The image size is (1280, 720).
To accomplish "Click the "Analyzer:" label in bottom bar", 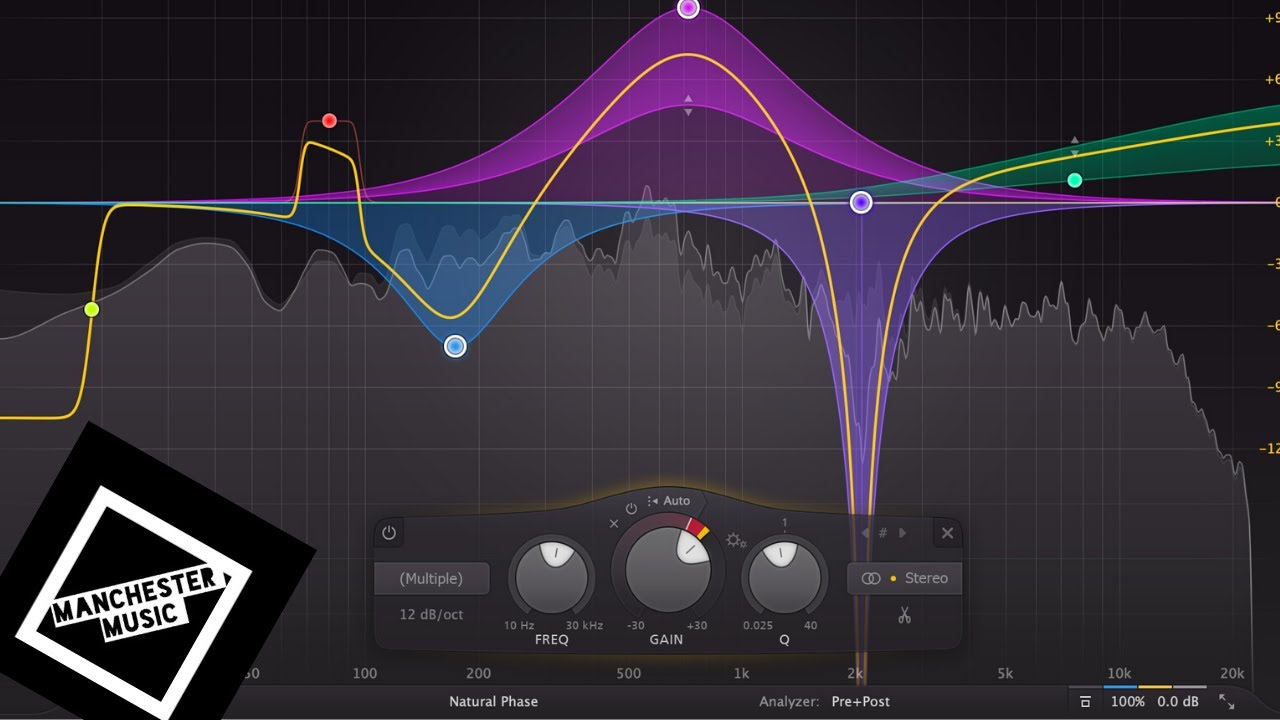I will click(790, 702).
